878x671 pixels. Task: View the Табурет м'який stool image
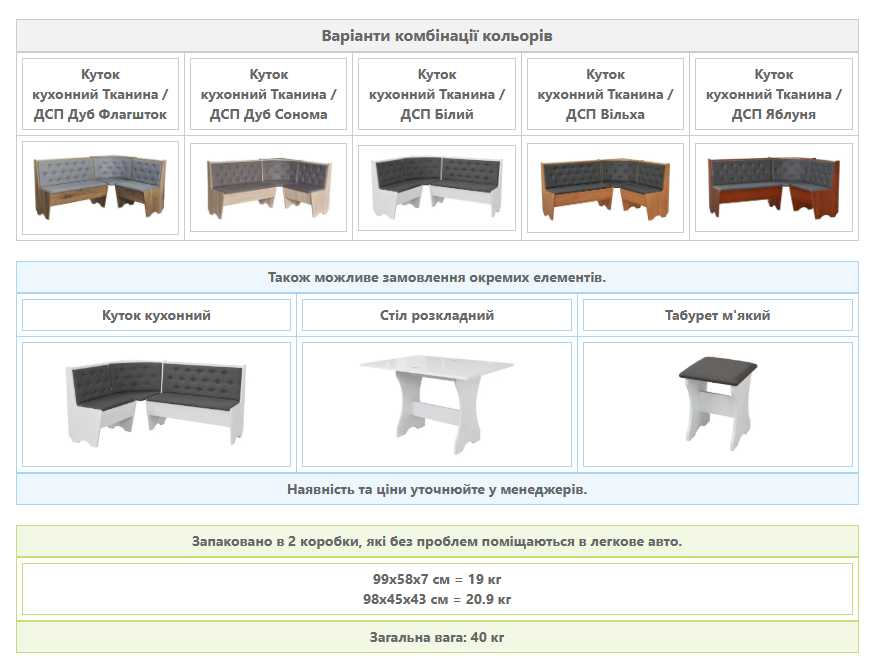(717, 404)
